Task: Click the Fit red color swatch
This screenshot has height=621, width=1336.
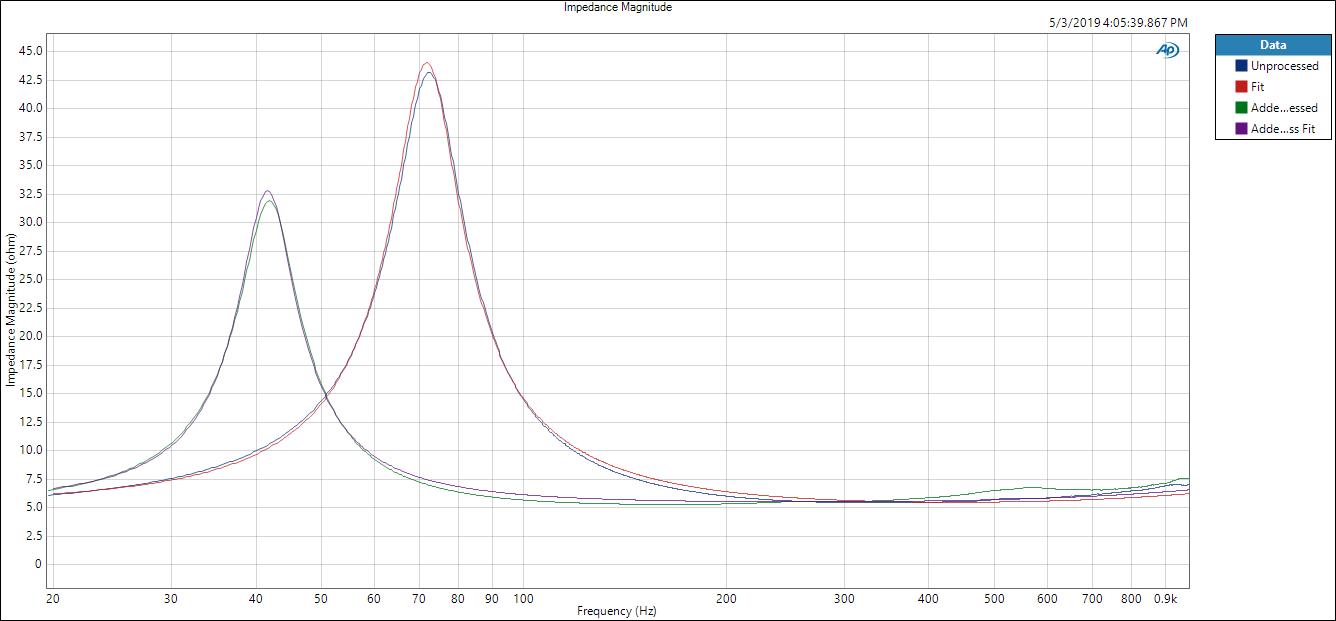Action: [x=1242, y=87]
